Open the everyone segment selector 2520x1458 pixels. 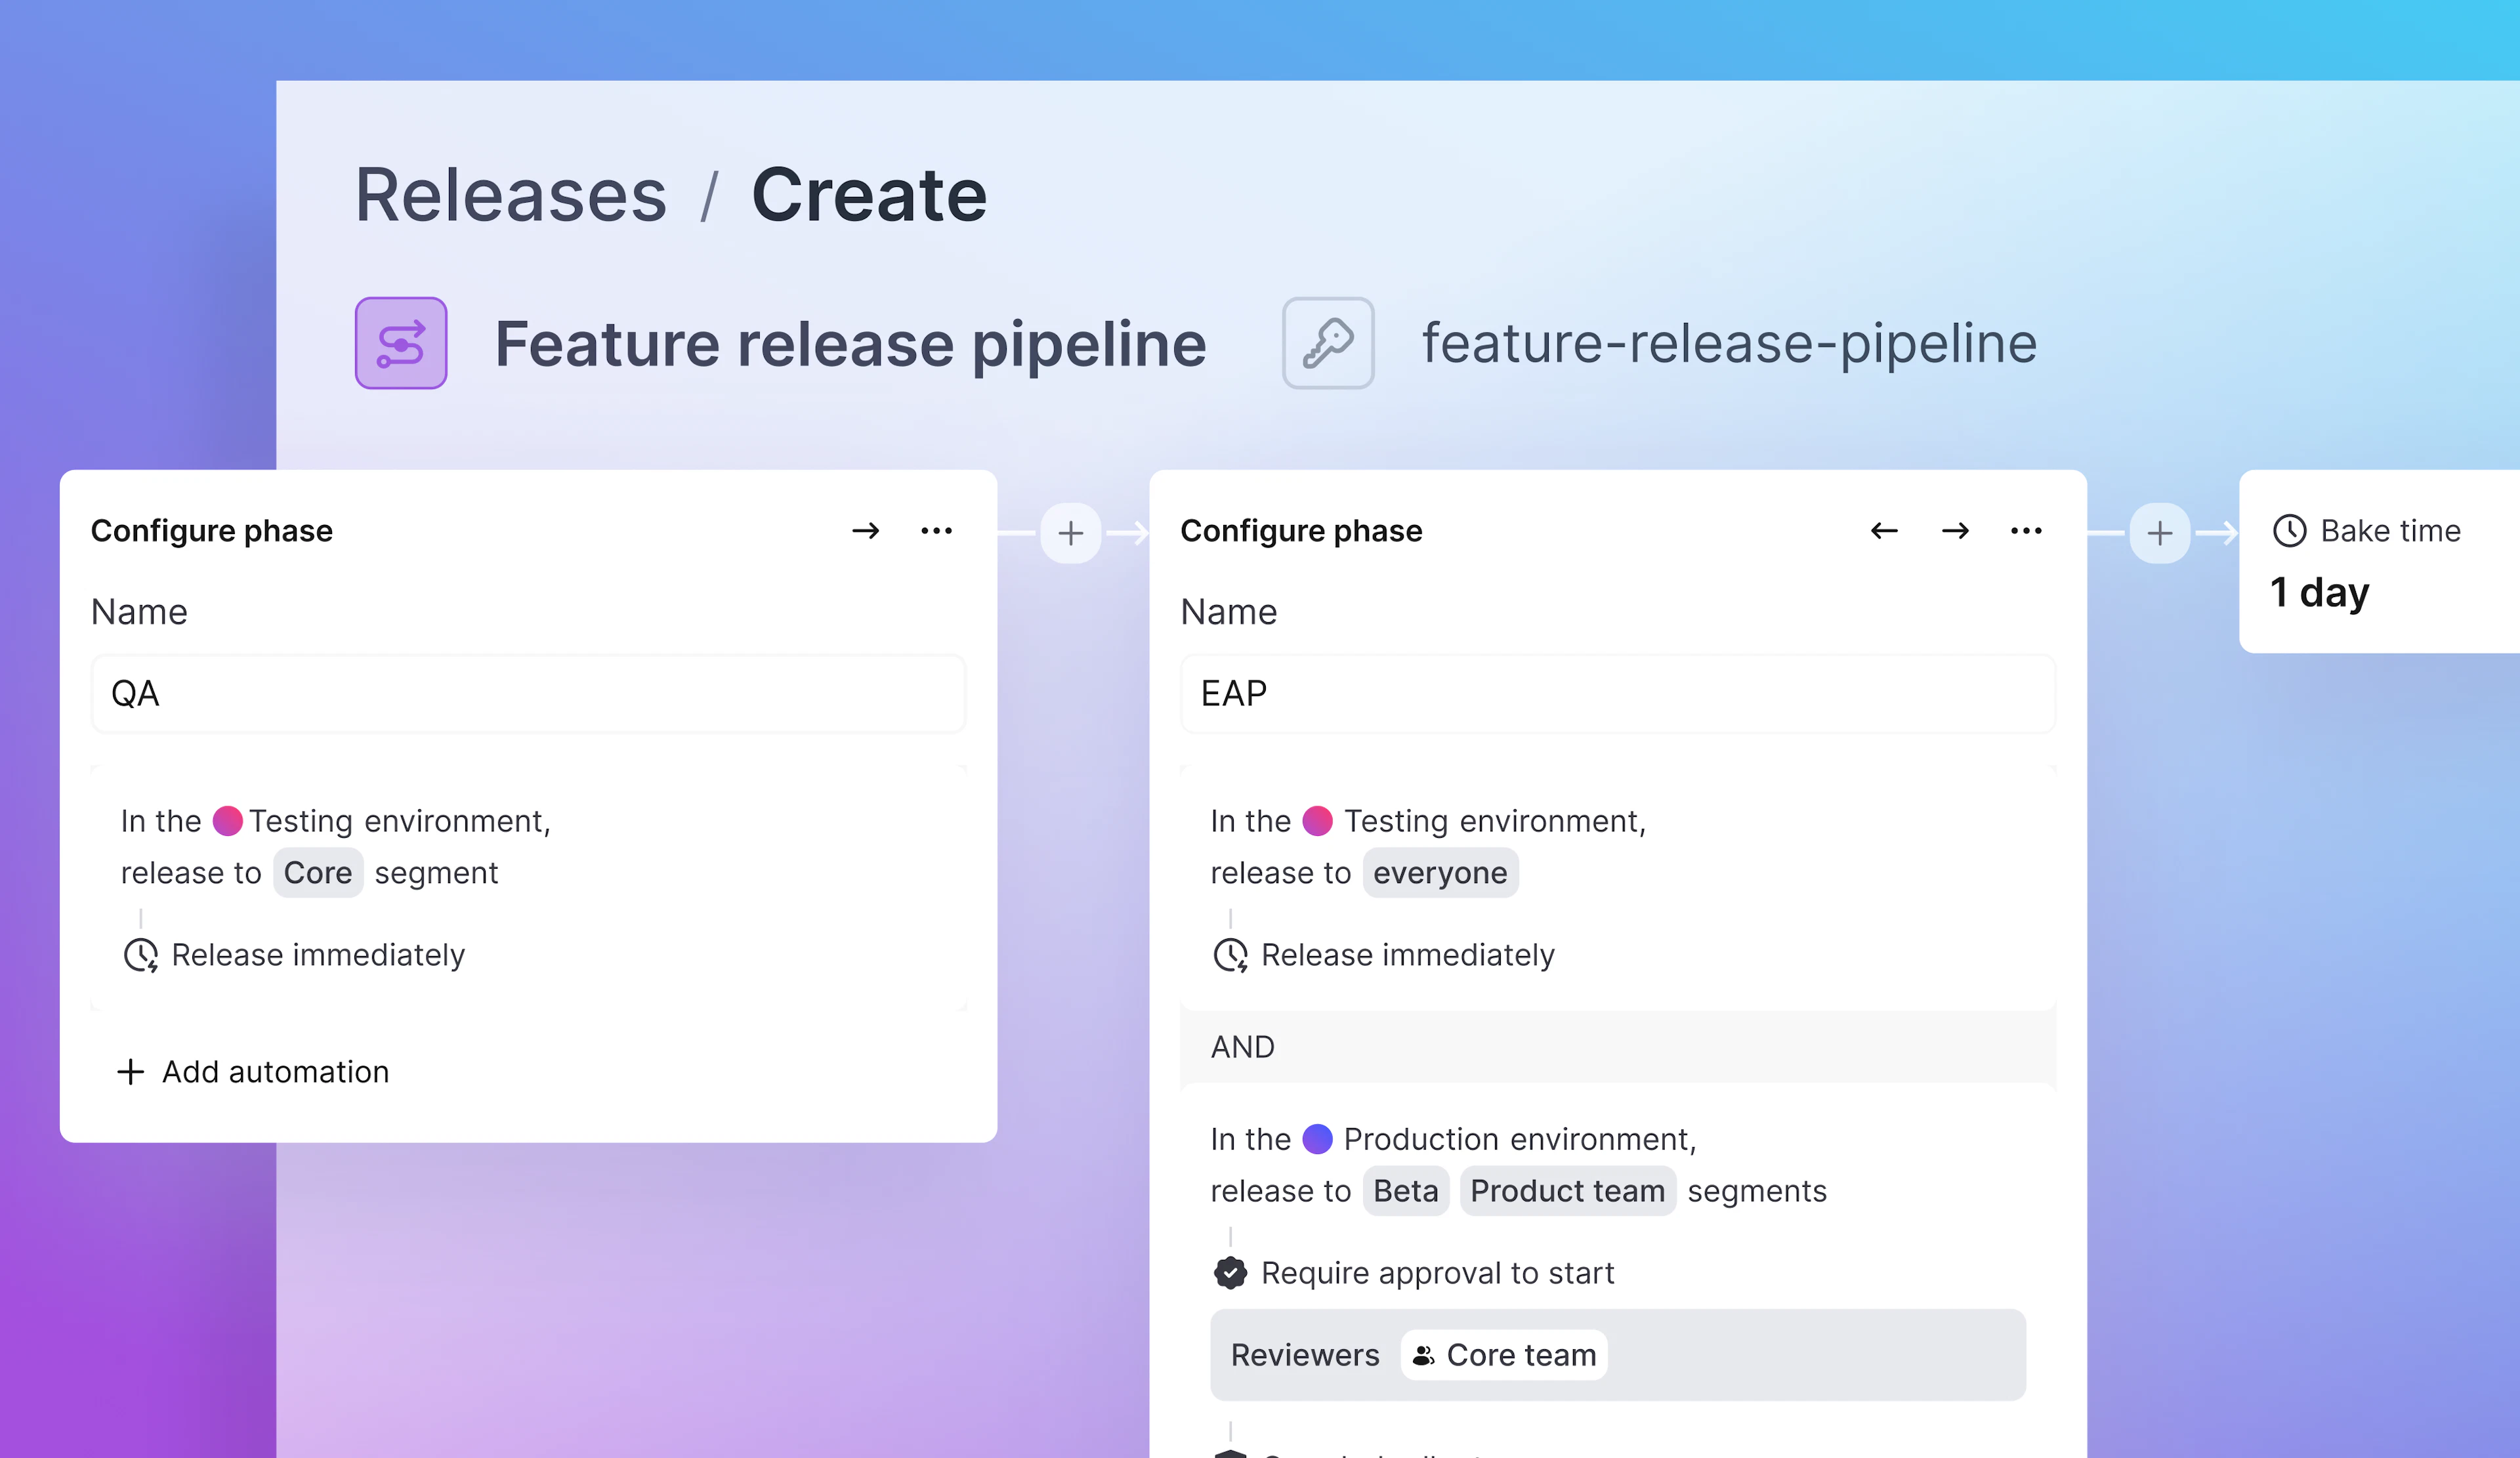click(1440, 872)
